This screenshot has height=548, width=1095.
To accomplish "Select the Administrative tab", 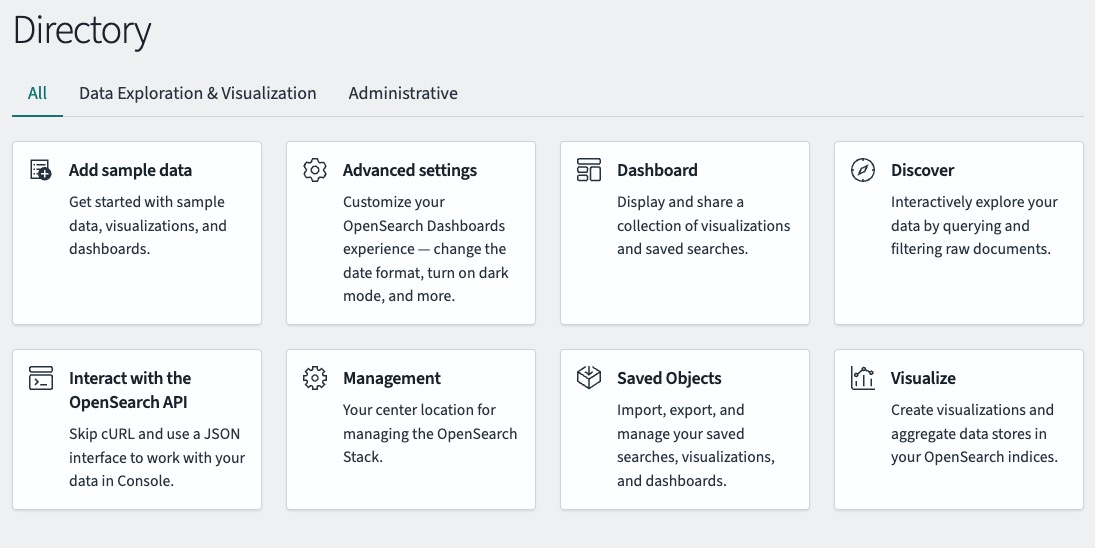I will [x=403, y=93].
